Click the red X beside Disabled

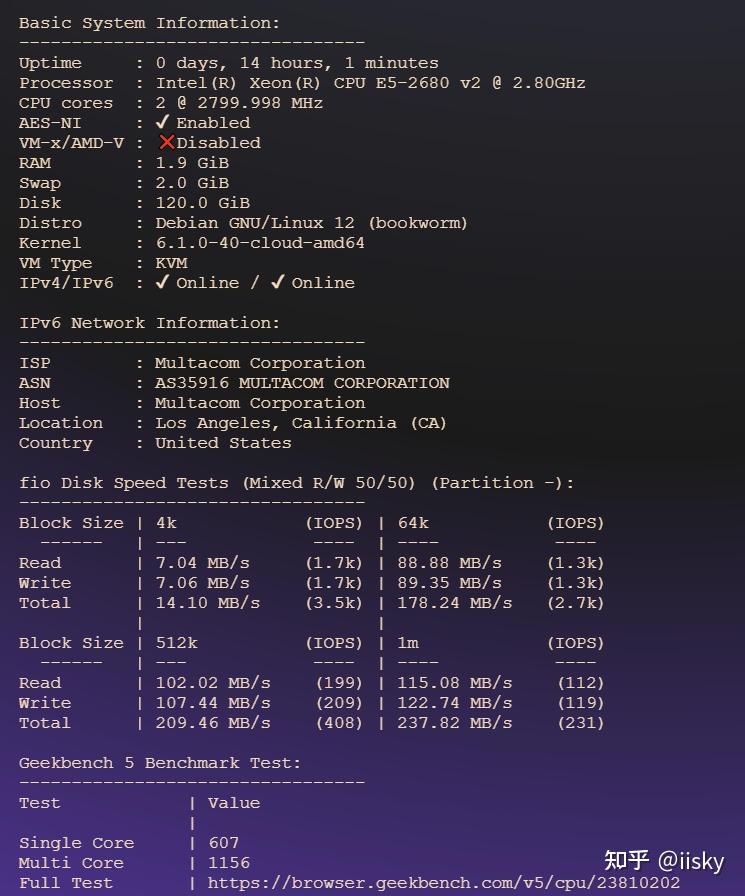[167, 143]
